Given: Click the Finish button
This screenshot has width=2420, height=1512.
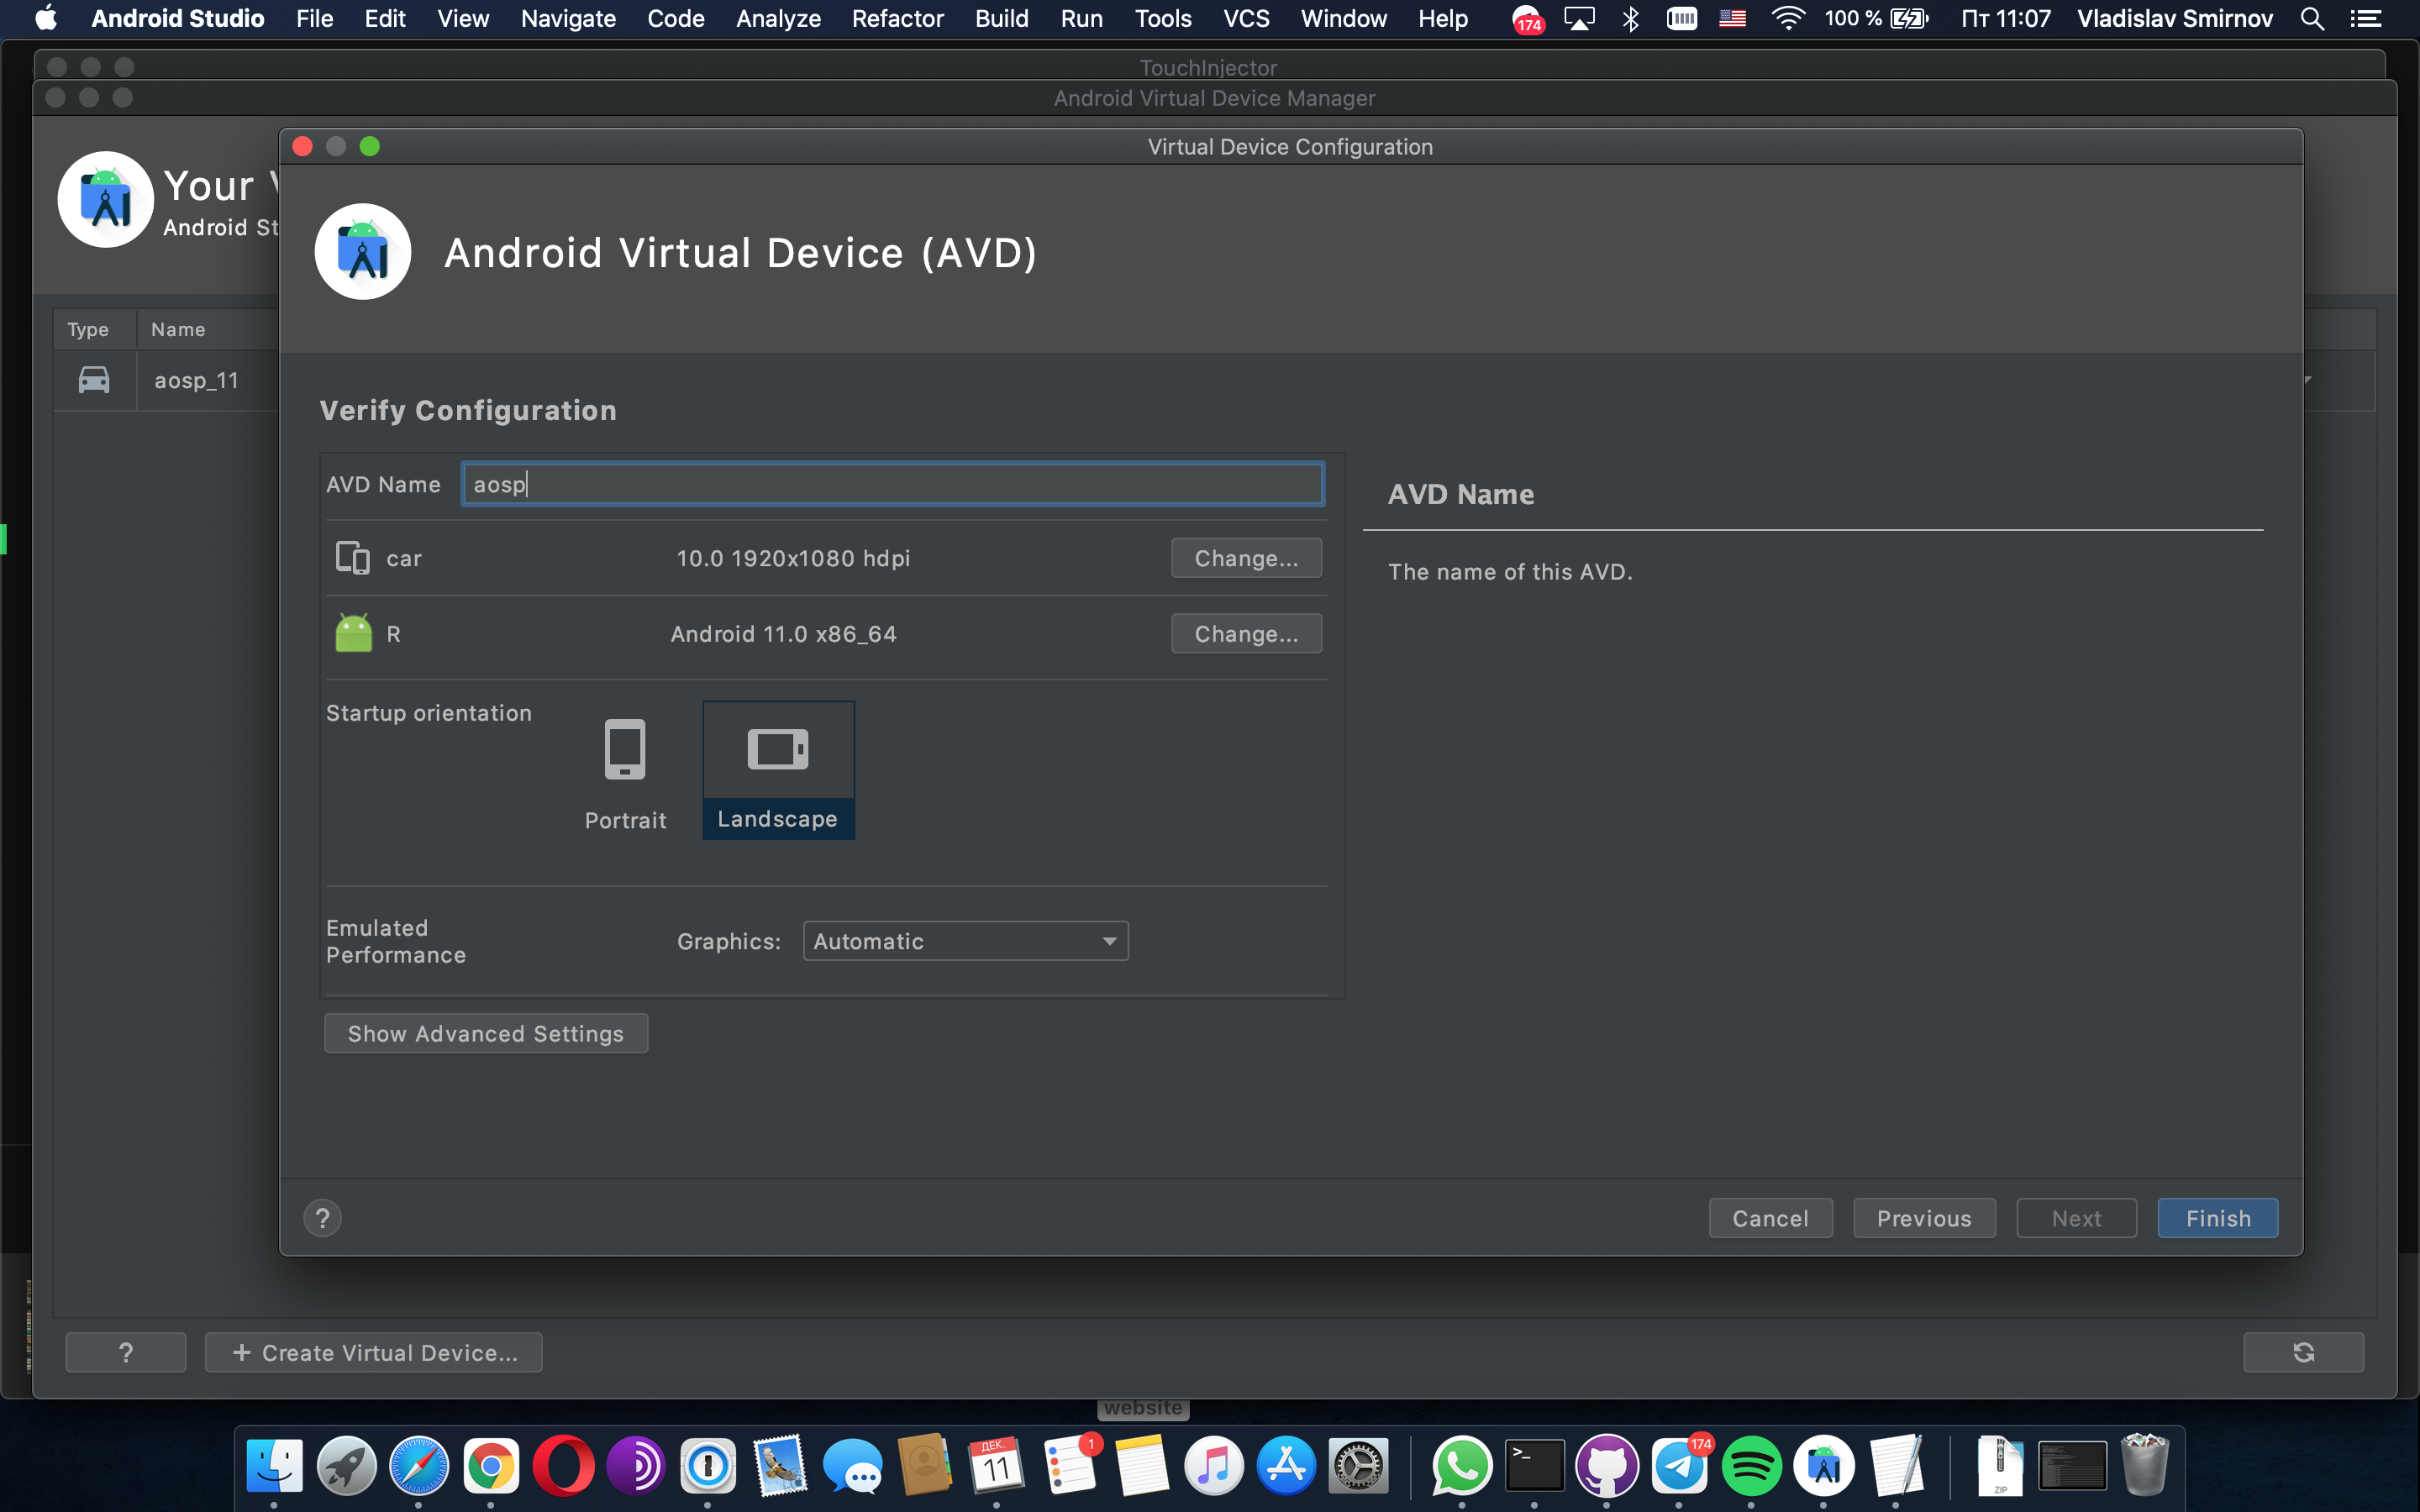Looking at the screenshot, I should (2217, 1218).
